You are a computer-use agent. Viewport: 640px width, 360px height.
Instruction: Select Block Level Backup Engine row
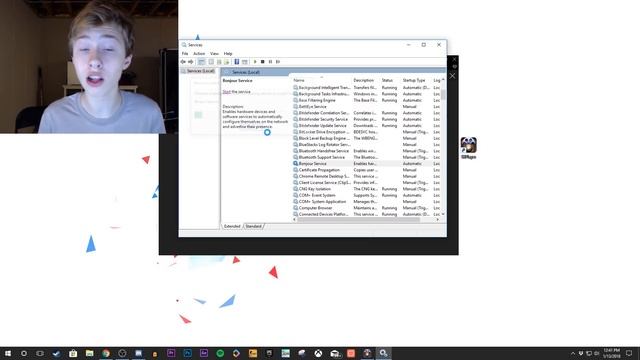pos(367,138)
